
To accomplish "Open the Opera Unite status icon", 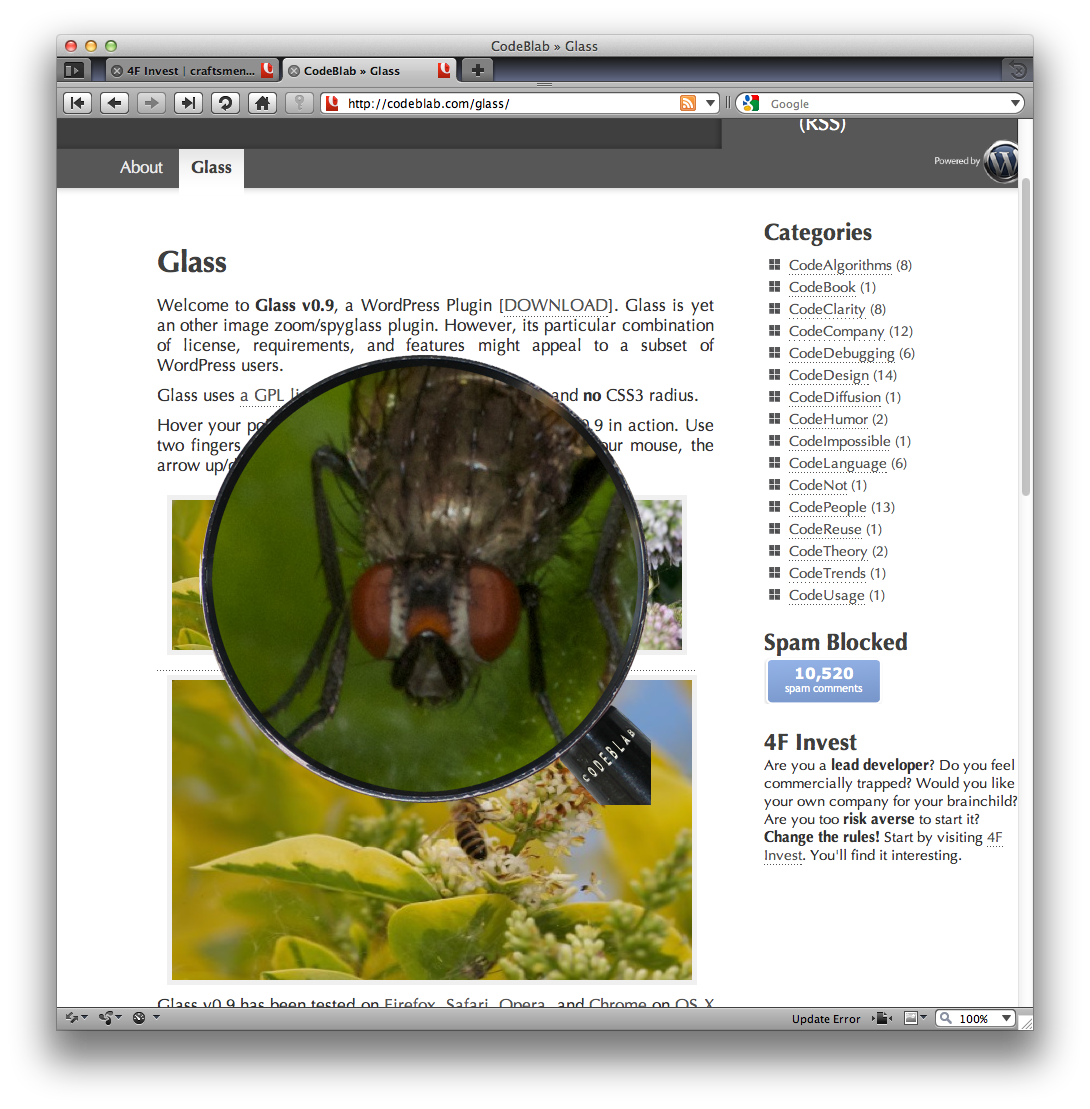I will pos(110,1018).
